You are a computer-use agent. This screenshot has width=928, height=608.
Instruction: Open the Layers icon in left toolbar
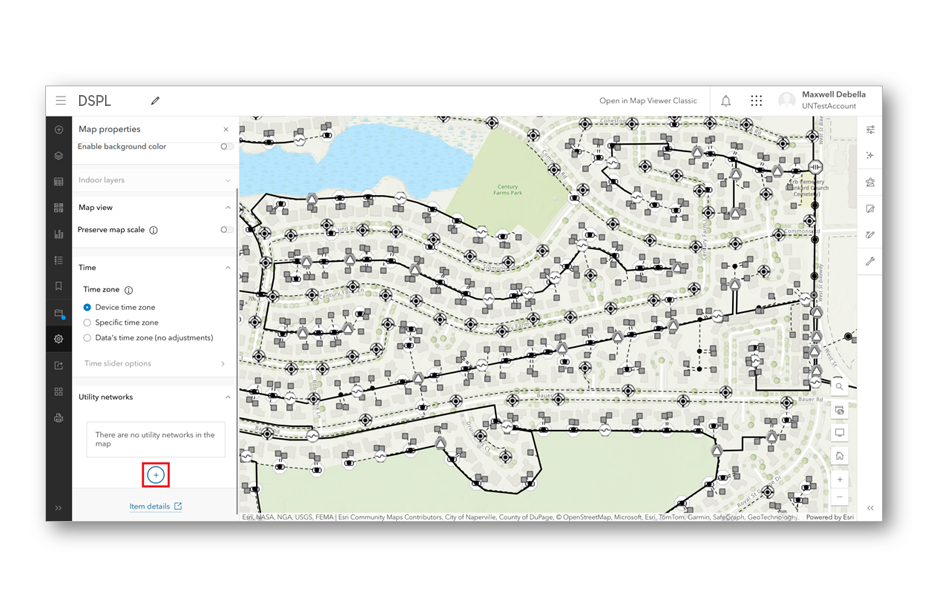(59, 156)
